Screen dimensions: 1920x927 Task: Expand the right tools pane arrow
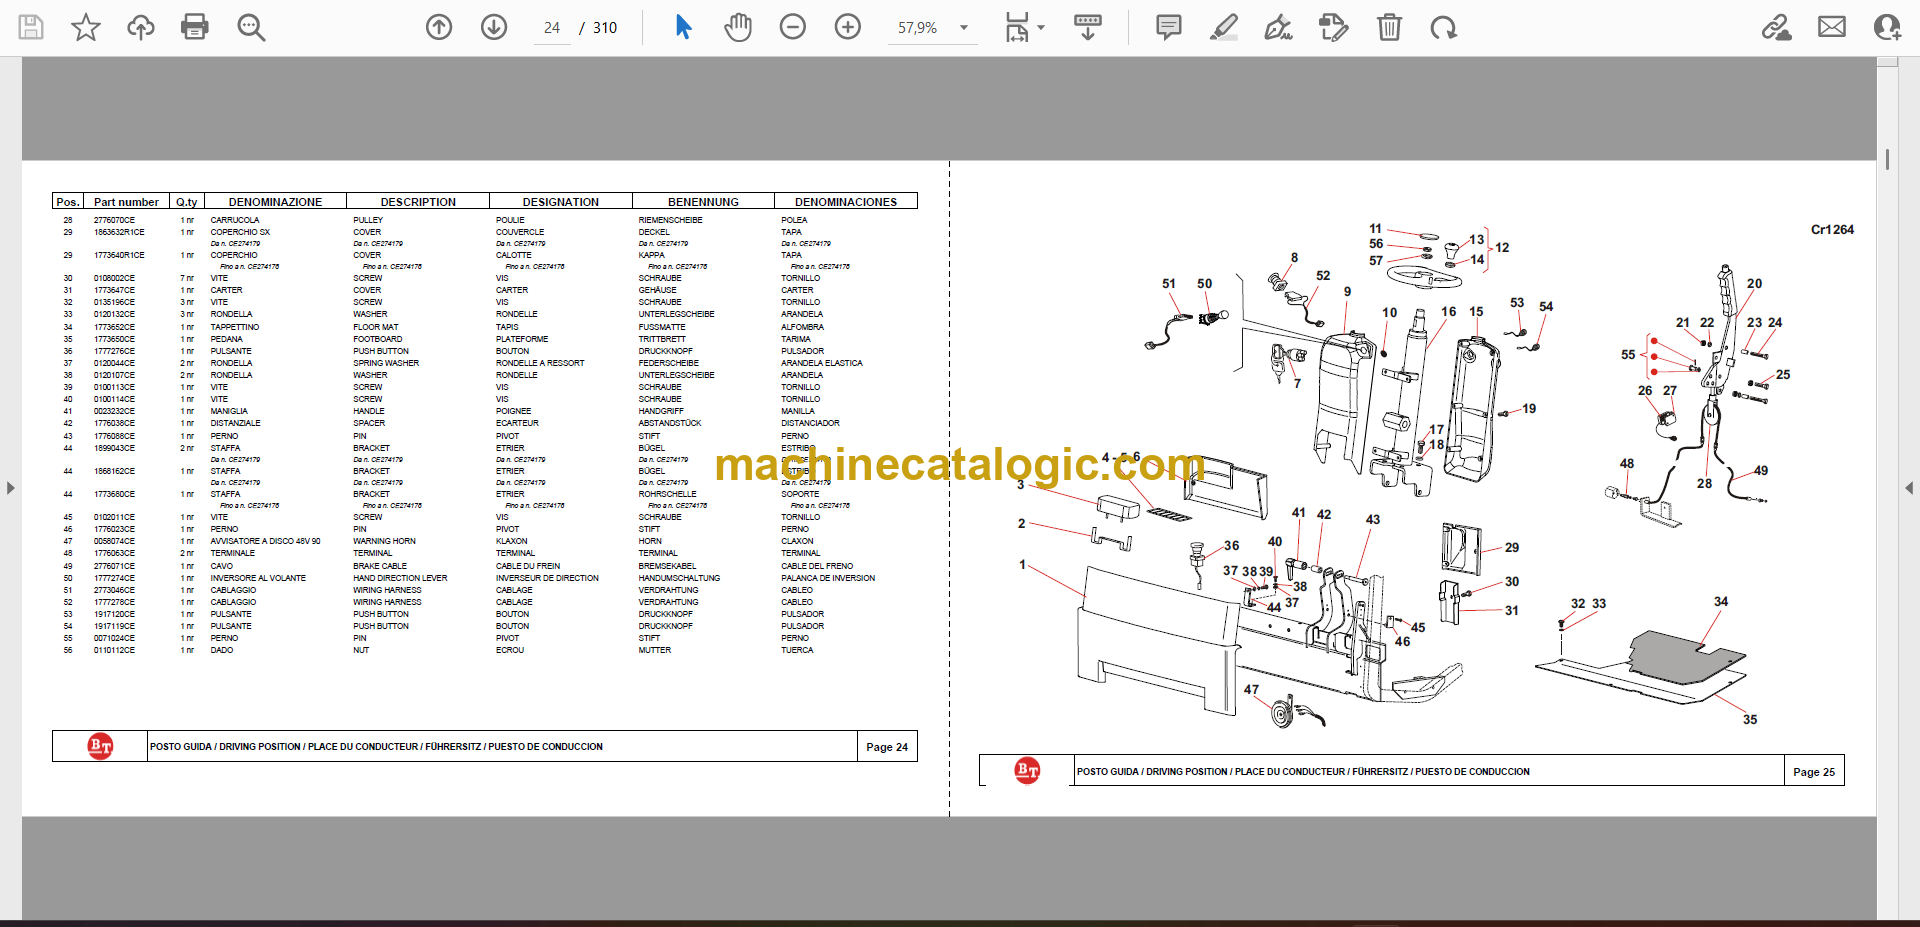click(1909, 488)
